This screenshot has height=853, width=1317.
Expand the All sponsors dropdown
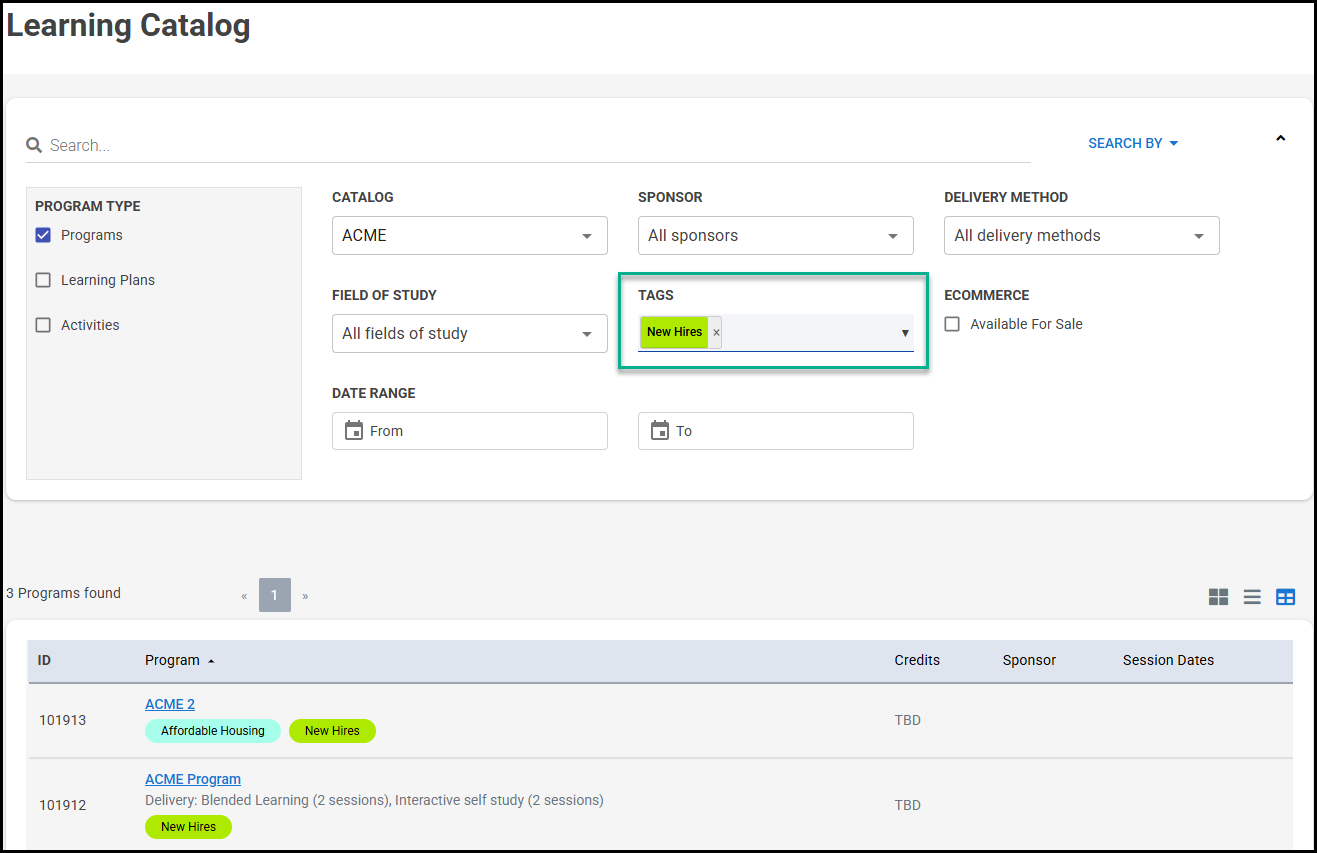(x=775, y=236)
